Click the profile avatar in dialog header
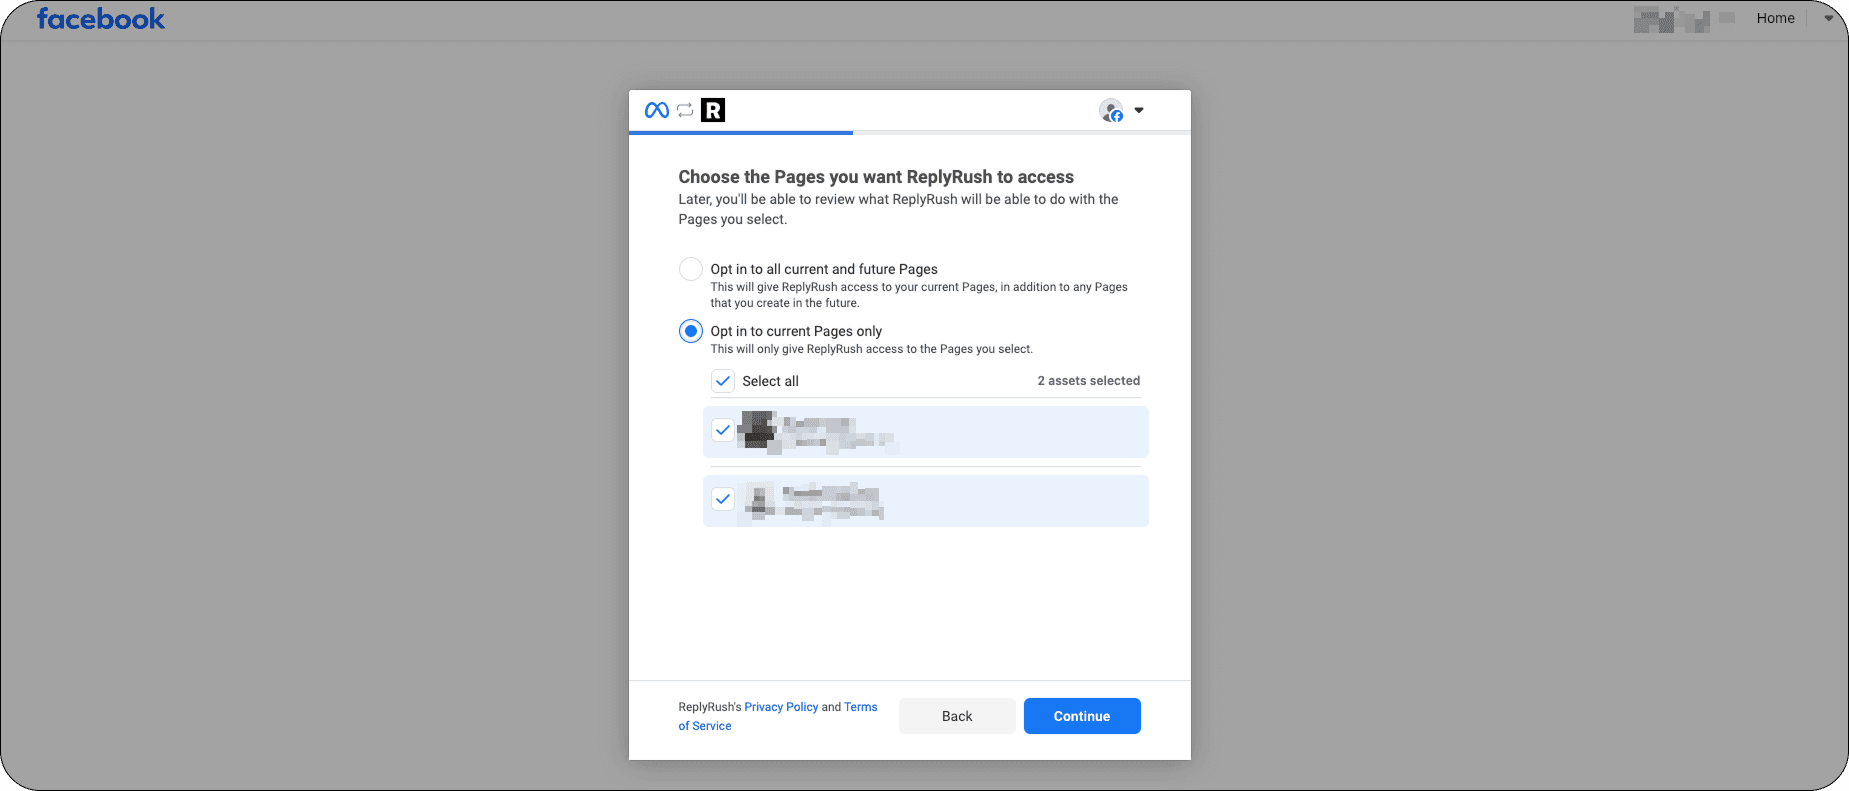This screenshot has height=791, width=1849. pos(1111,110)
